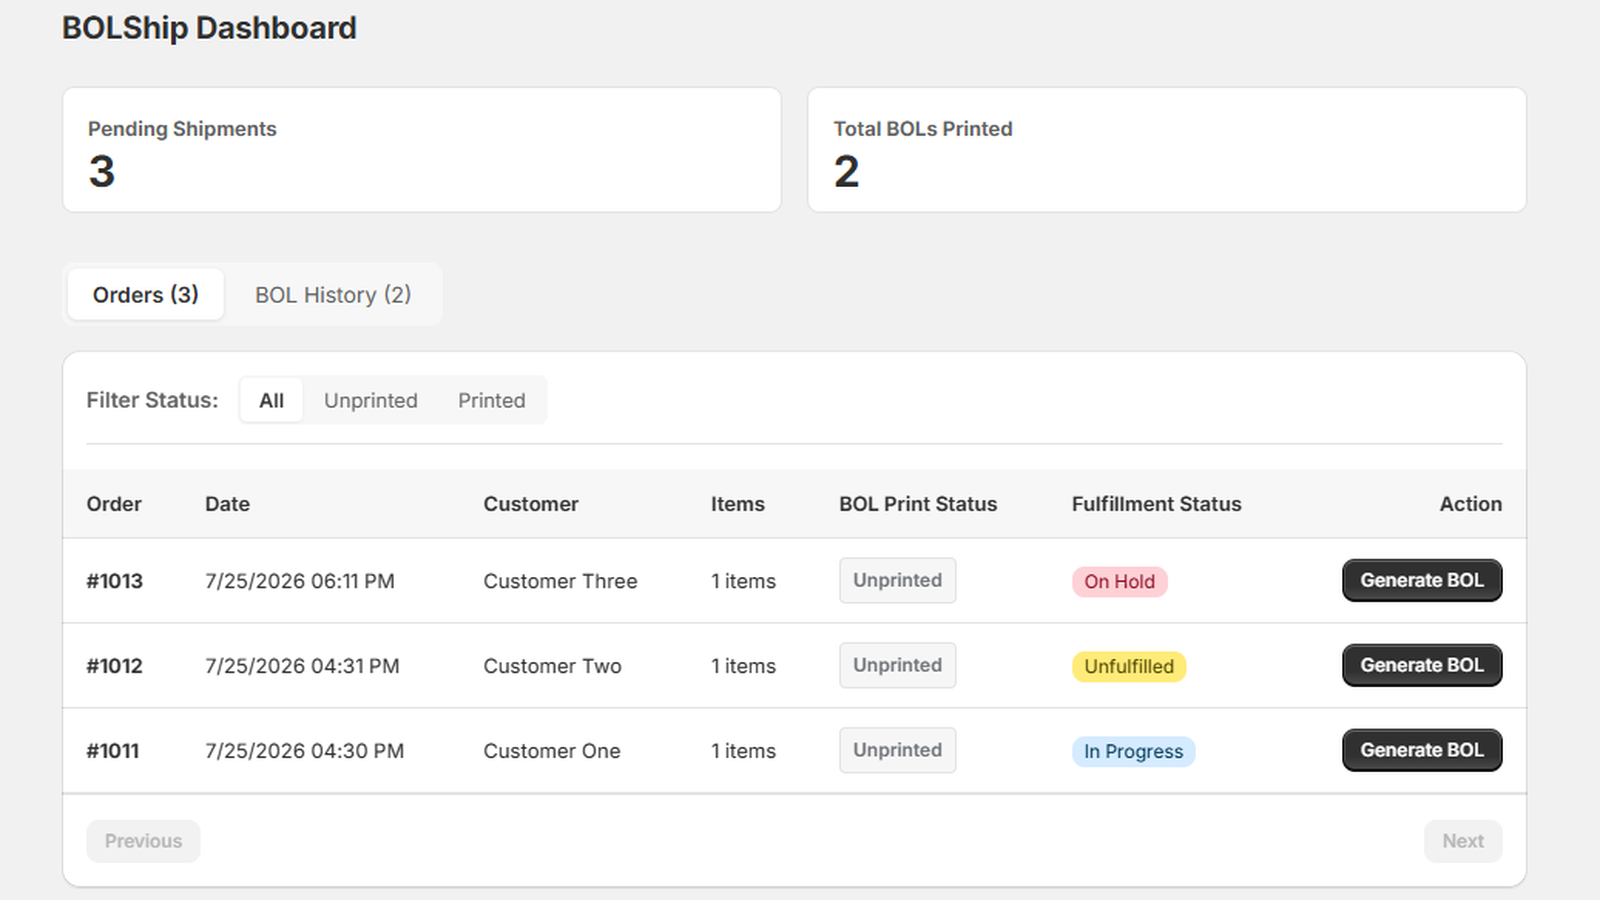Screen dimensions: 1600x900
Task: Click order number #1013
Action: pos(115,581)
